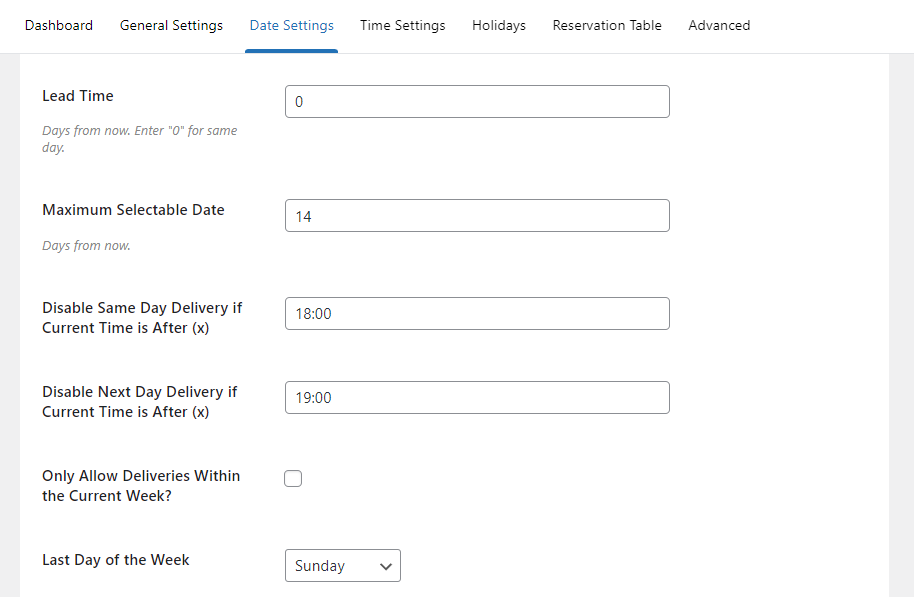Select the Date Settings tab

[x=291, y=25]
